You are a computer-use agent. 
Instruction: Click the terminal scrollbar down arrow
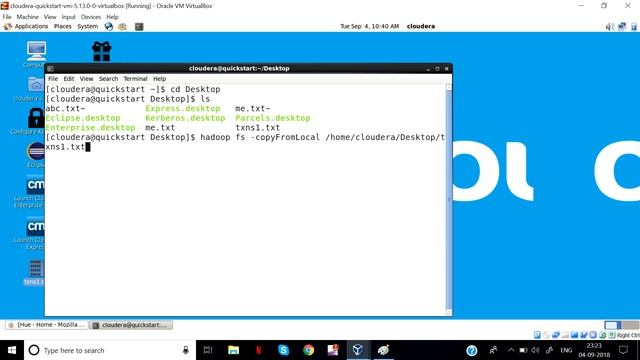(x=449, y=312)
